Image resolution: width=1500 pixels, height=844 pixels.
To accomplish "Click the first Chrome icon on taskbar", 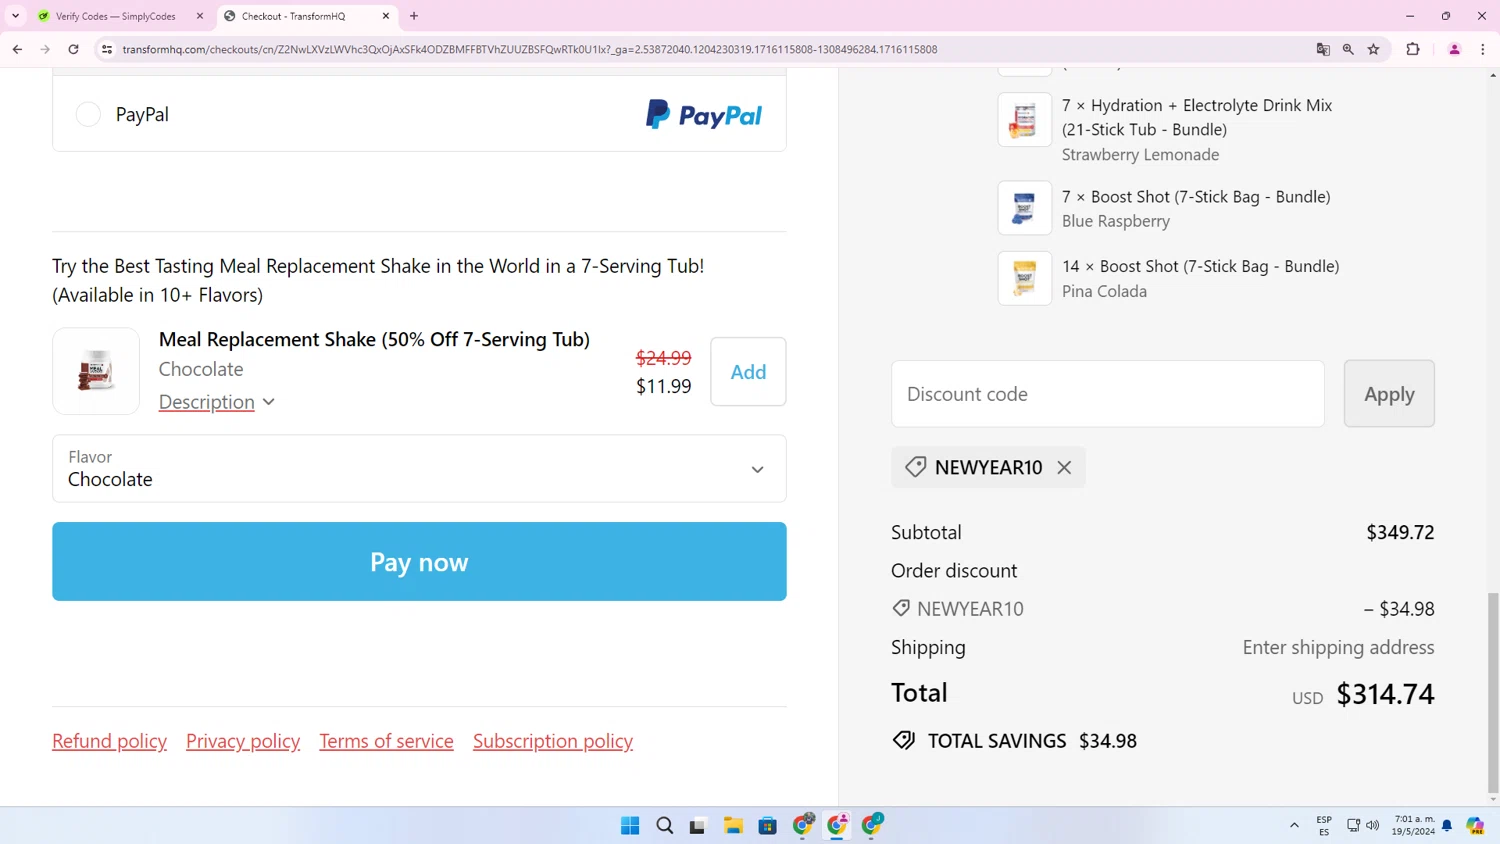I will 803,825.
